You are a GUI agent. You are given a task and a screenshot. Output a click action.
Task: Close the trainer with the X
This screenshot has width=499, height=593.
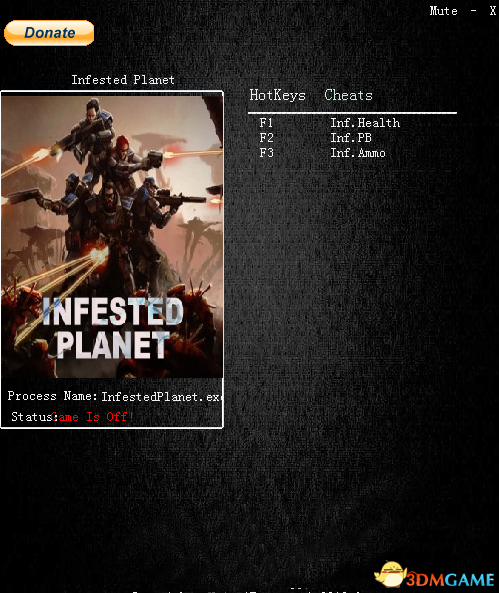tap(492, 11)
